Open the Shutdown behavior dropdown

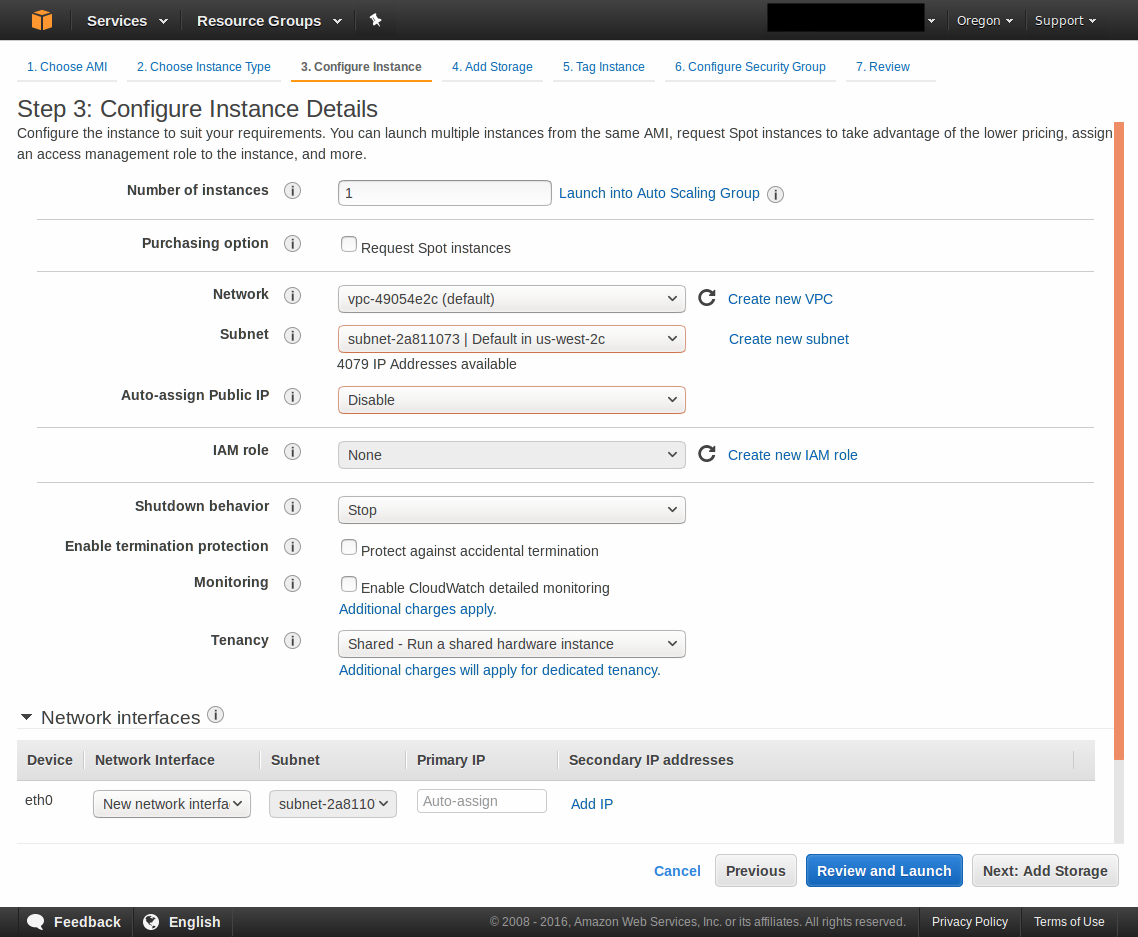[511, 510]
